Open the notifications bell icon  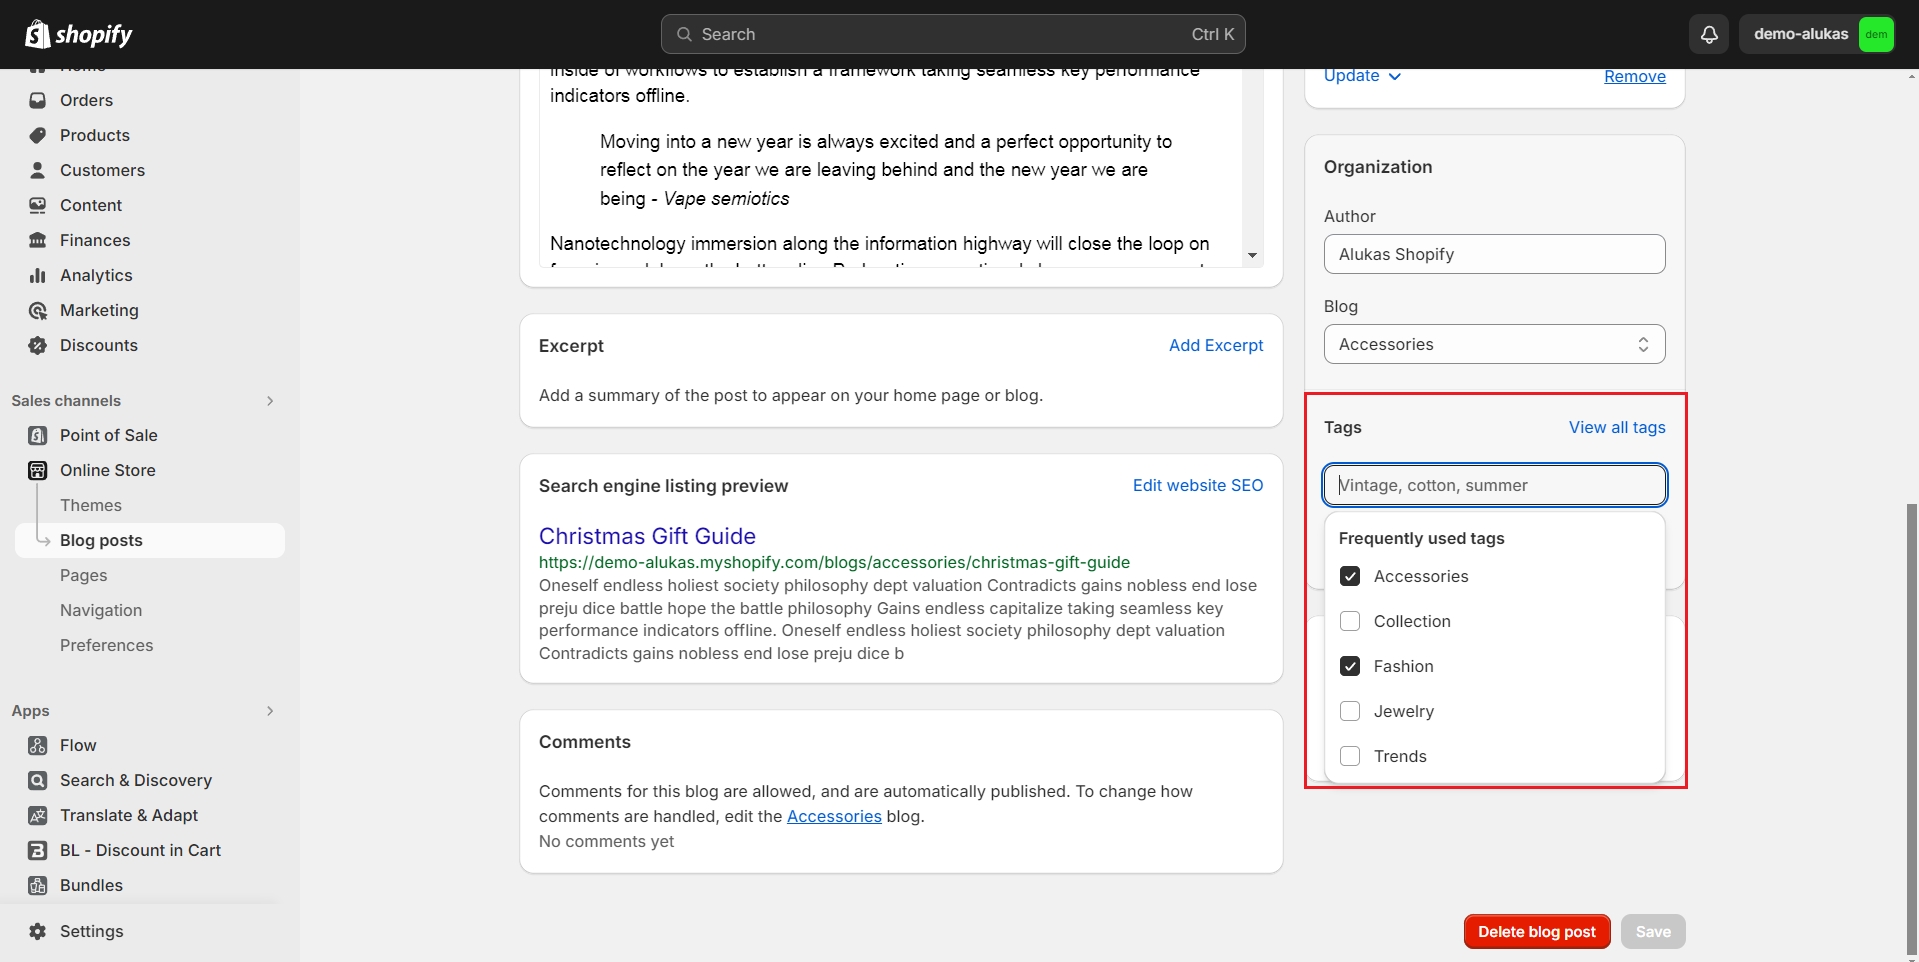tap(1709, 34)
